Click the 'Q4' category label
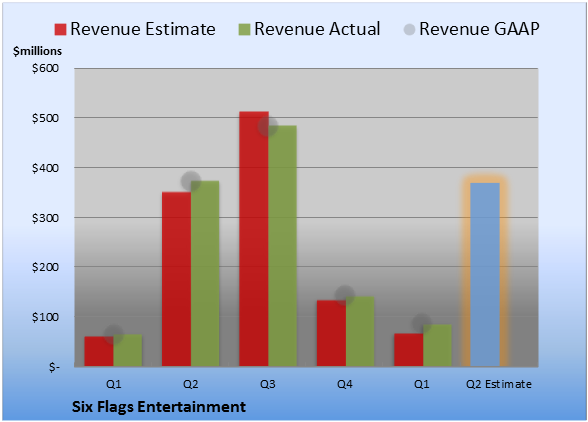 tap(345, 384)
